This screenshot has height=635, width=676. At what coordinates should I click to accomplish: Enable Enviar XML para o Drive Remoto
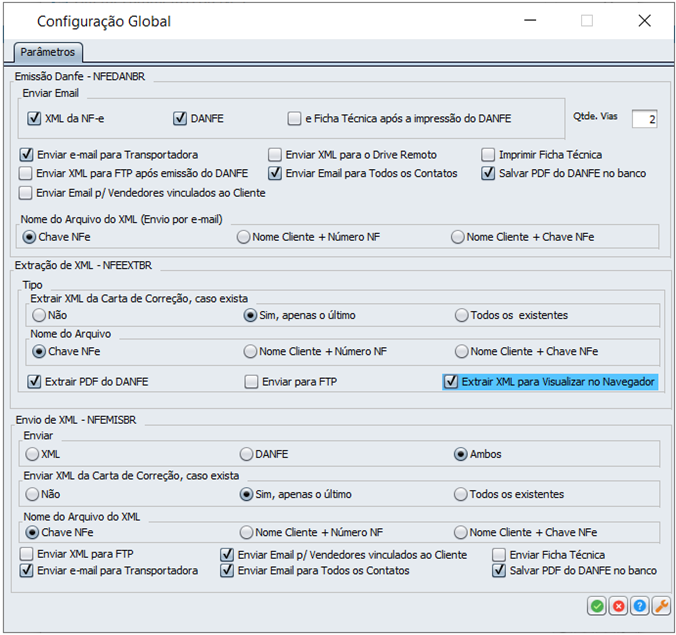tap(275, 155)
